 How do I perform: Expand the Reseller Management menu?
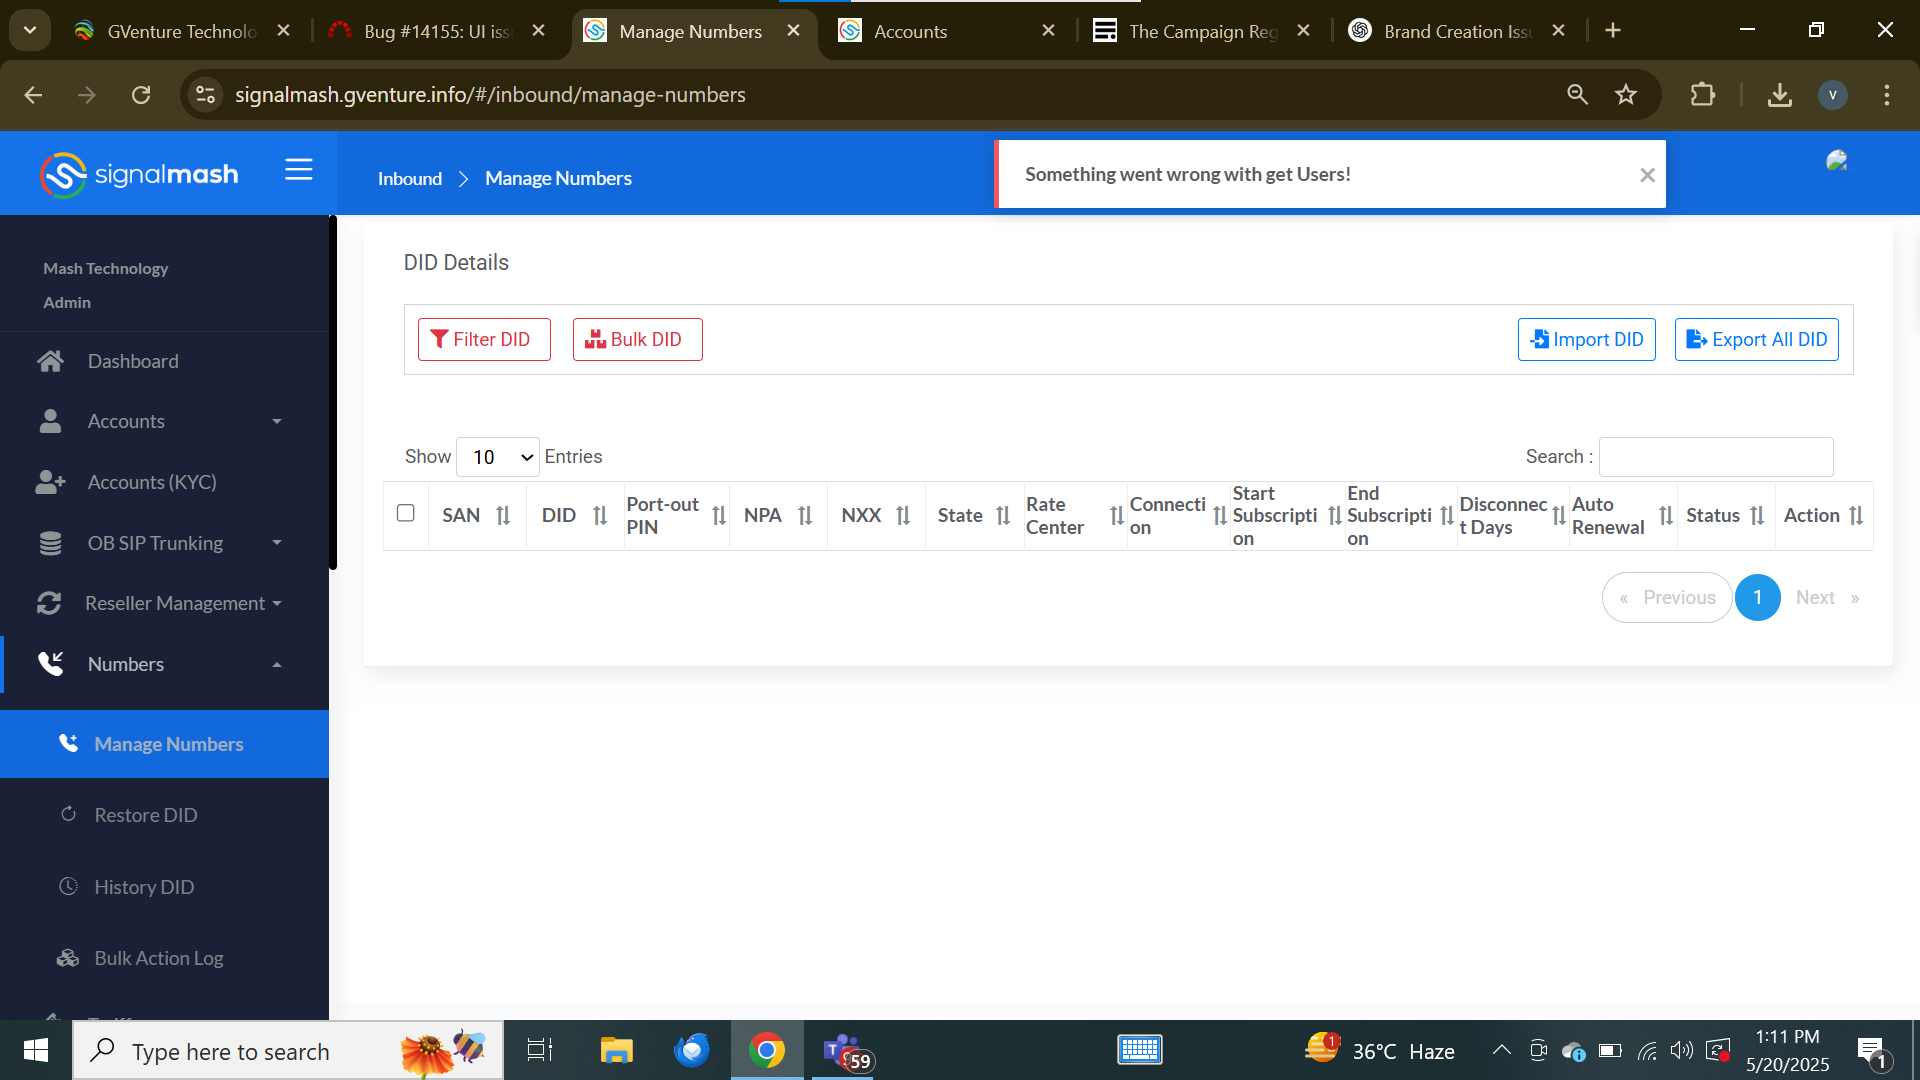(x=164, y=603)
